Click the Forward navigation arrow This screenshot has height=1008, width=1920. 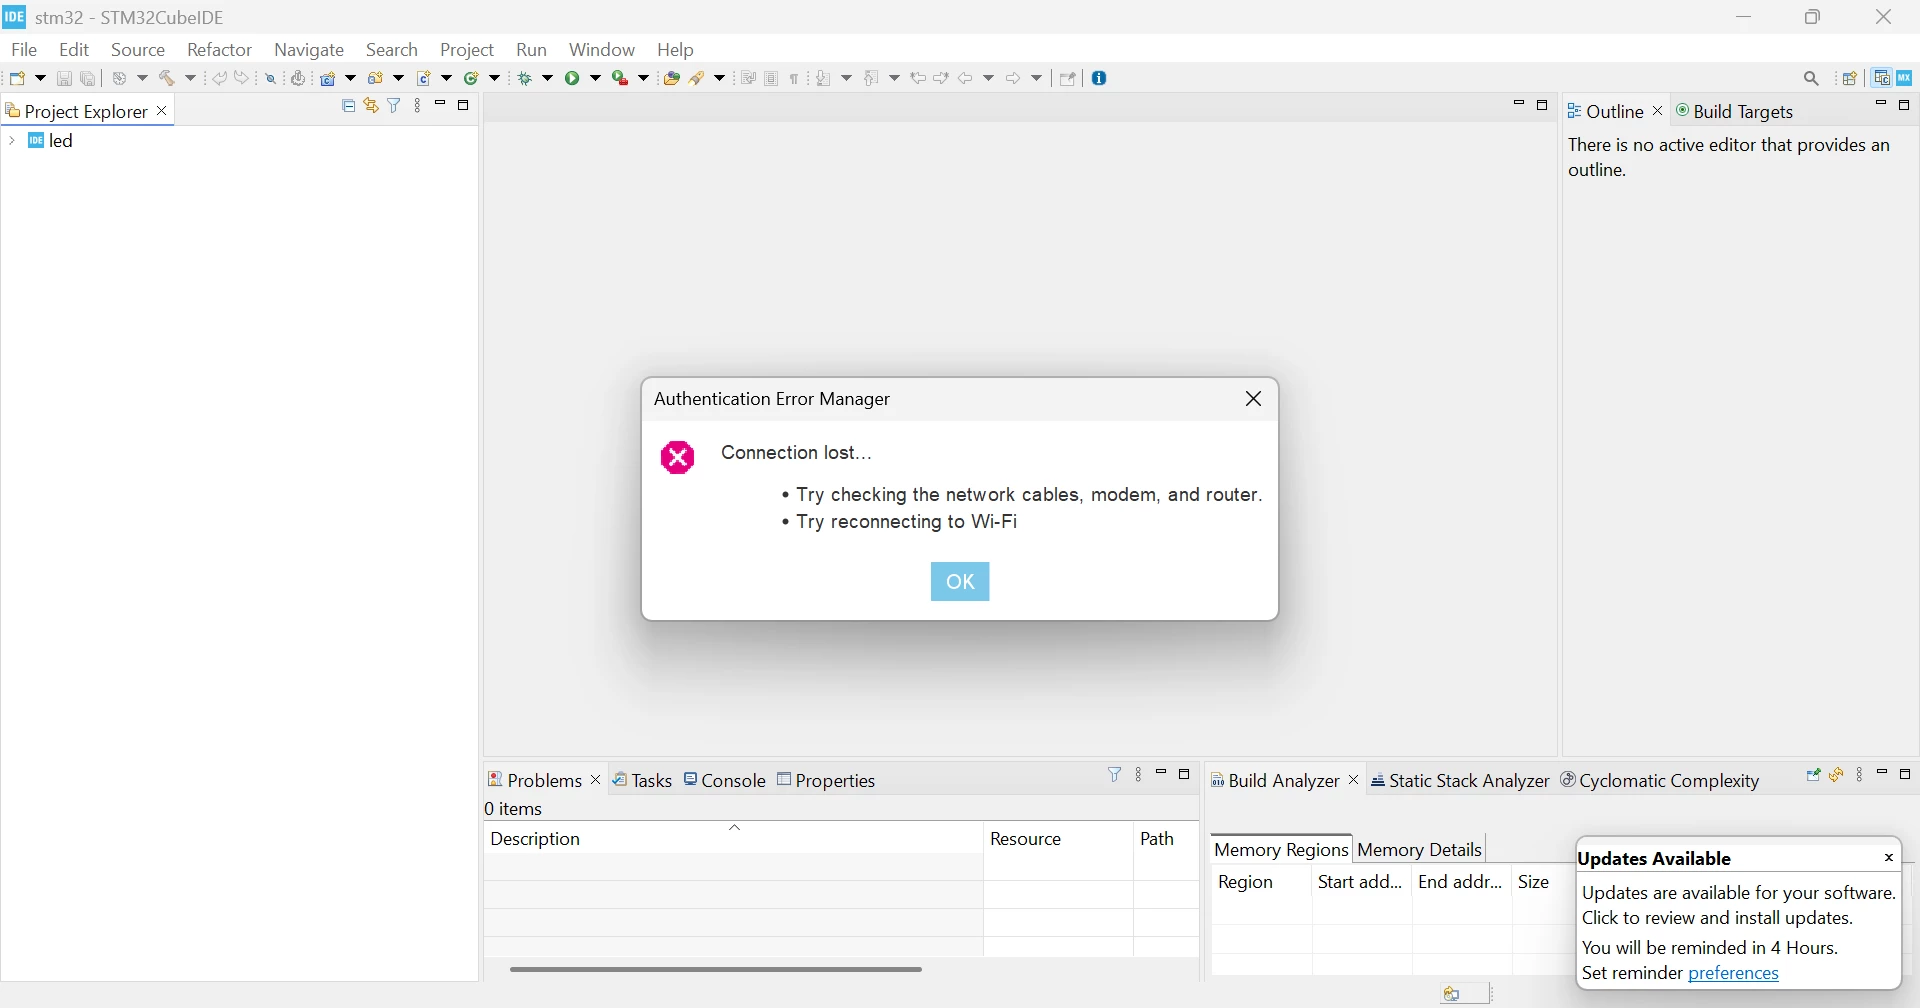[x=1014, y=78]
